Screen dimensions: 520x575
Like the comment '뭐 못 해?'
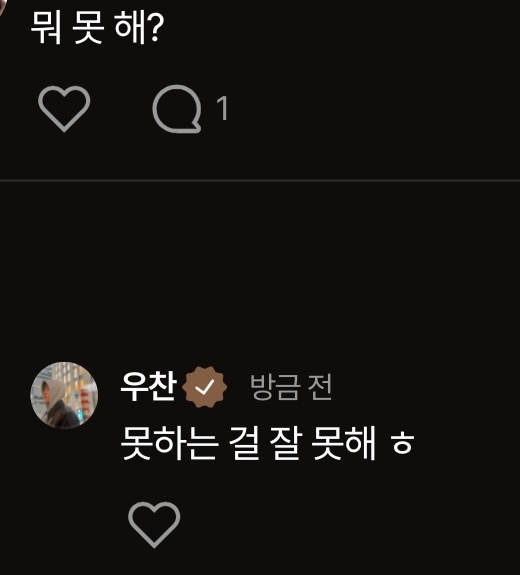point(64,109)
